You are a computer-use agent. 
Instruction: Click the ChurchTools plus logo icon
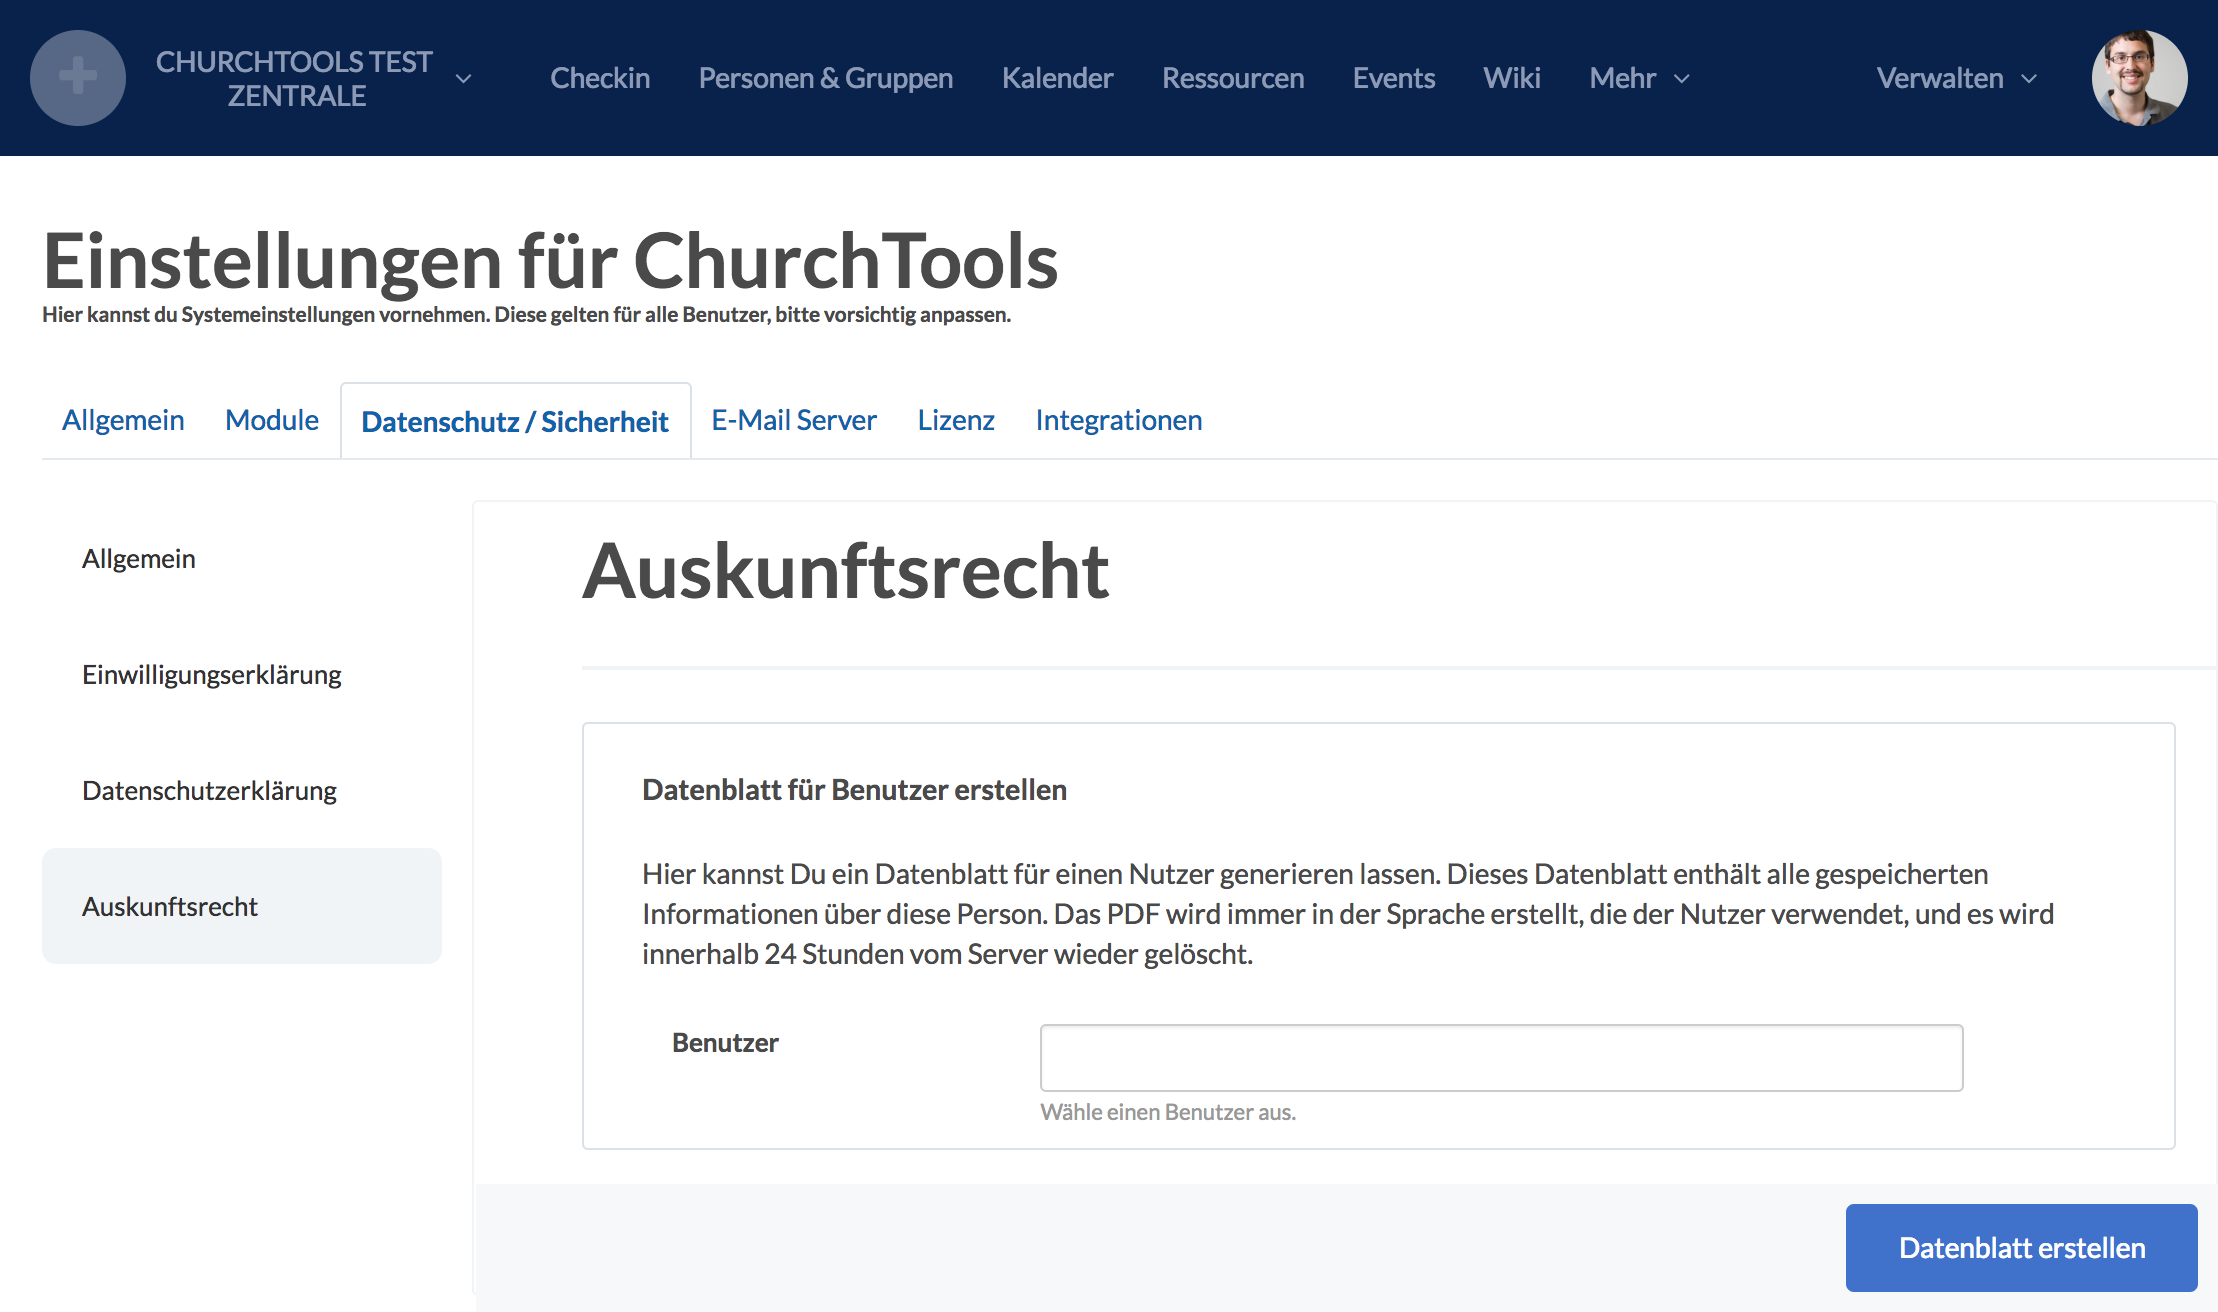point(78,78)
